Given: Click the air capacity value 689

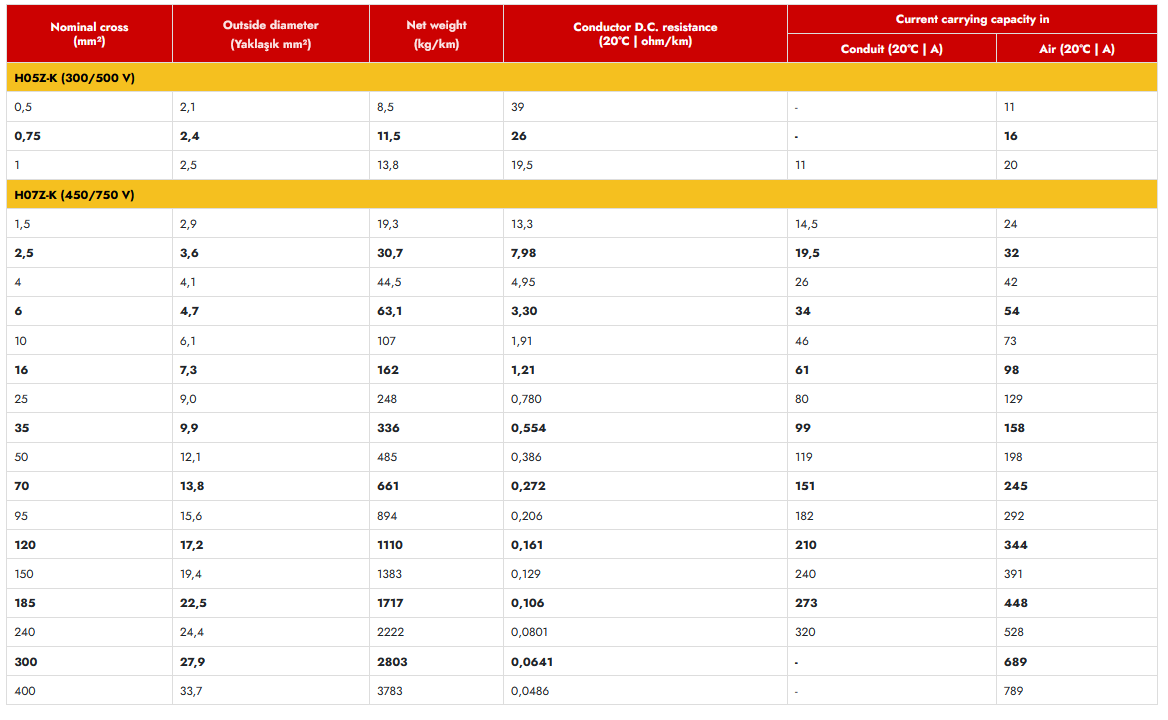Looking at the screenshot, I should click(x=1015, y=662).
